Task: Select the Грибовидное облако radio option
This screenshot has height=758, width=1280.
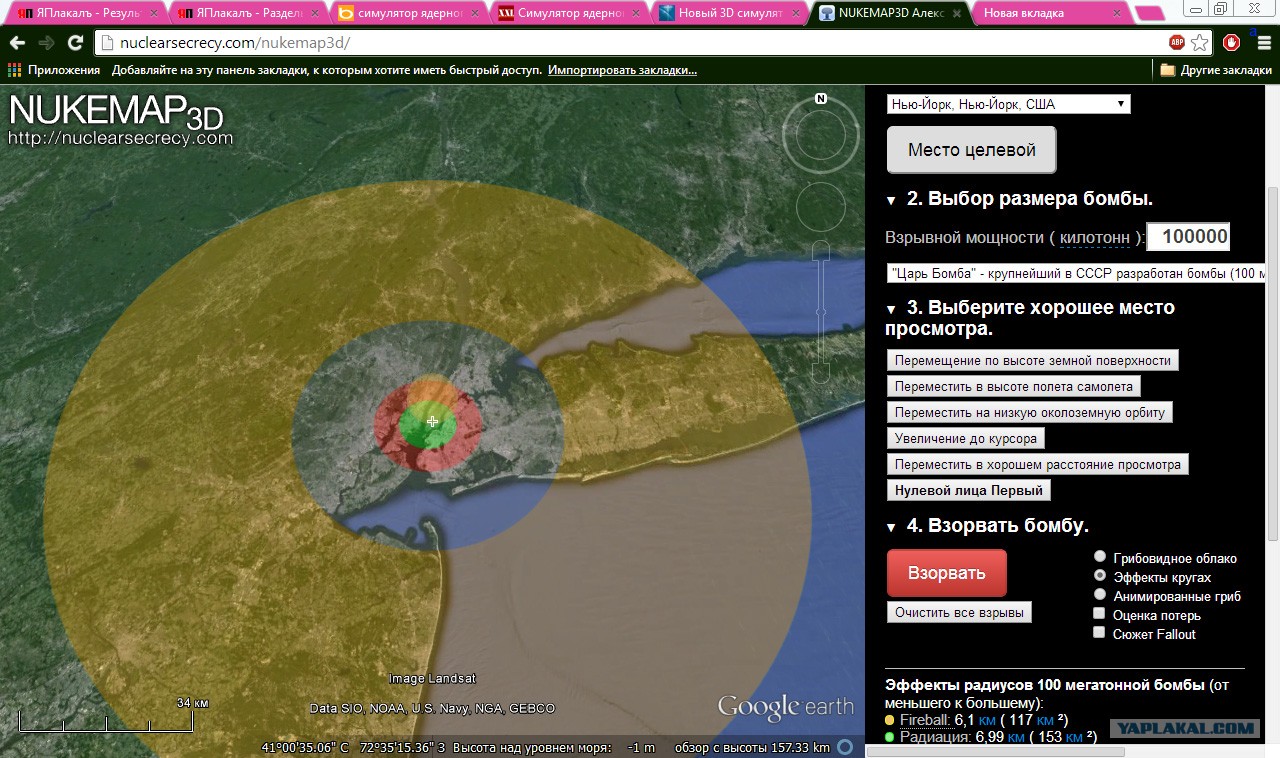Action: [x=1100, y=557]
